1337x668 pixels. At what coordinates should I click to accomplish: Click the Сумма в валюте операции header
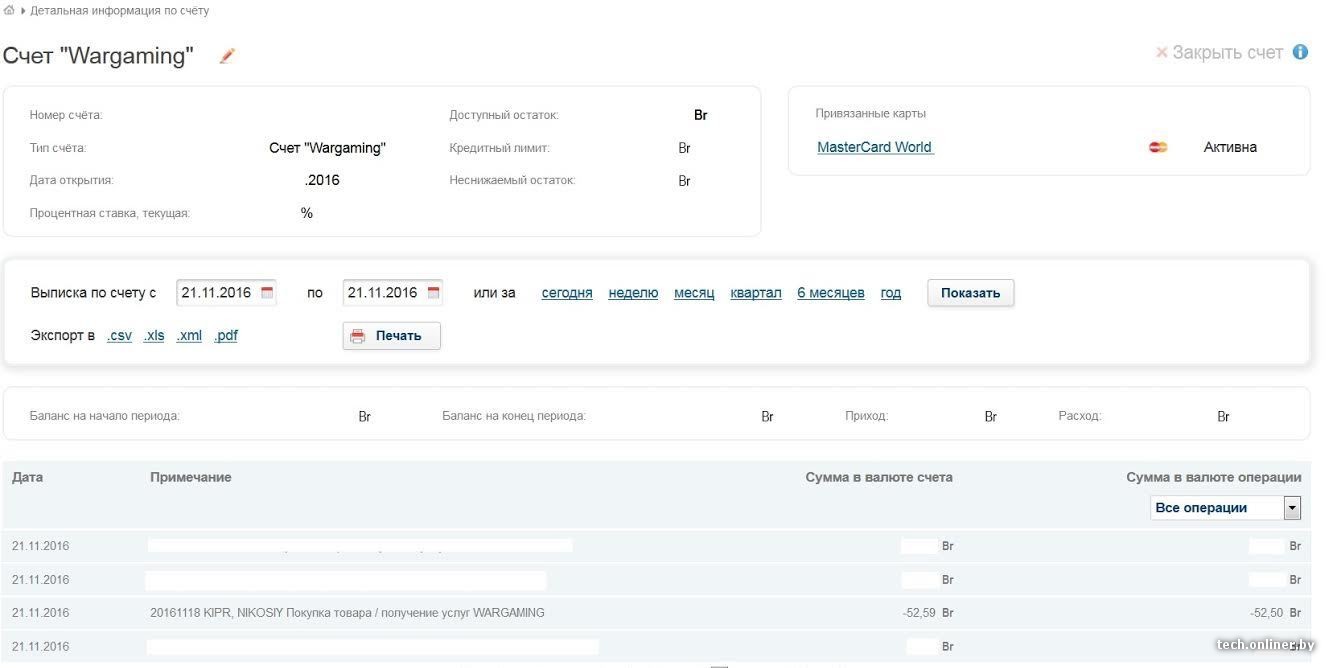1214,477
